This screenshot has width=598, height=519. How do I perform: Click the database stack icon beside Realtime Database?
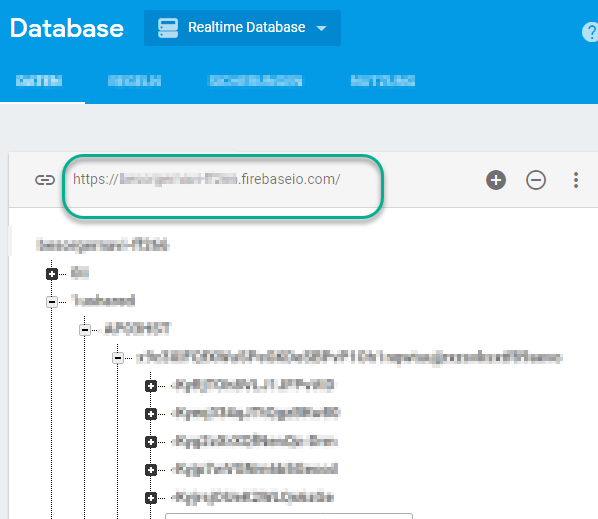(x=168, y=28)
